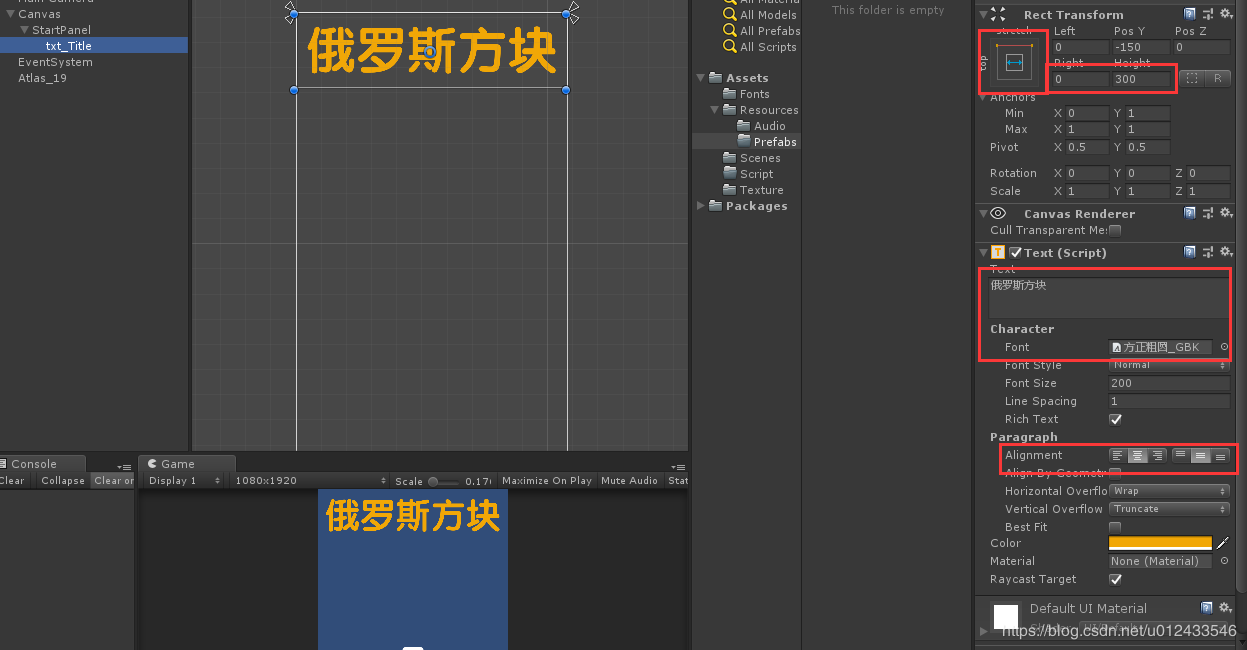
Task: Open Canvas Renderer preset selector icon
Action: coord(1208,213)
